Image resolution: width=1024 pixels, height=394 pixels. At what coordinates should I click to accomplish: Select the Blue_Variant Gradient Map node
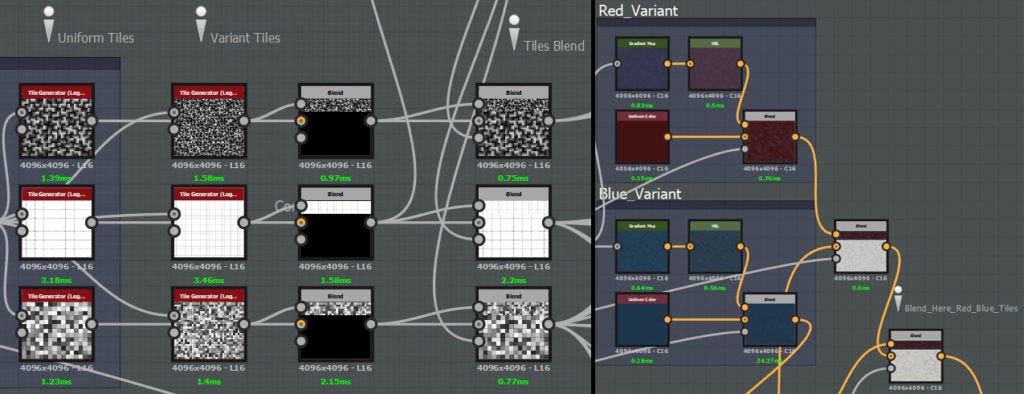pyautogui.click(x=643, y=246)
